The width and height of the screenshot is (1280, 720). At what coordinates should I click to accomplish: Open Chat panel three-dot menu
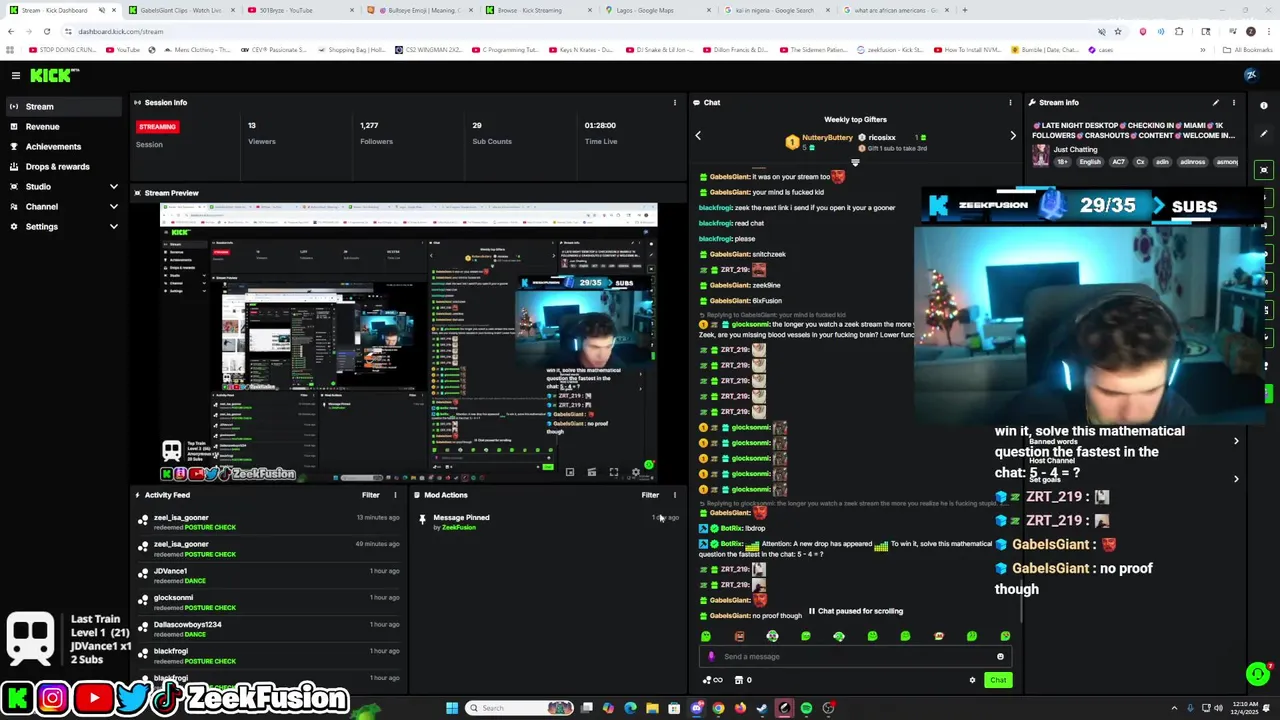1010,102
